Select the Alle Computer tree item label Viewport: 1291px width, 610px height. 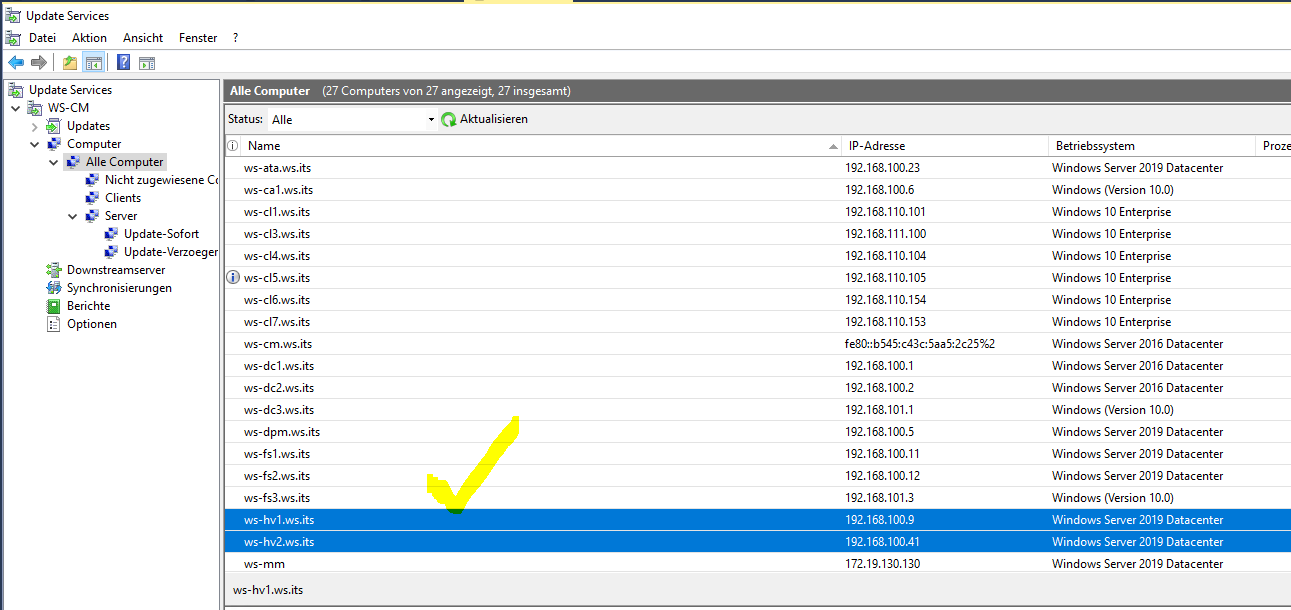click(x=124, y=162)
